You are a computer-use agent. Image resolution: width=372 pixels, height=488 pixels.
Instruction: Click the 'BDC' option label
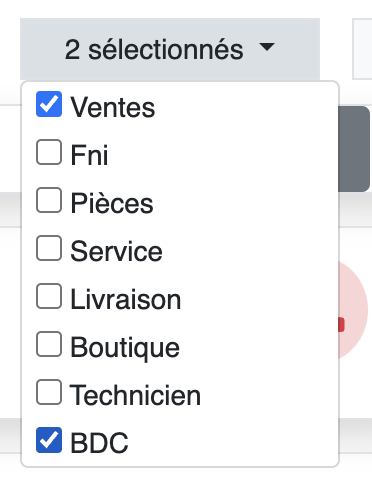click(x=99, y=443)
